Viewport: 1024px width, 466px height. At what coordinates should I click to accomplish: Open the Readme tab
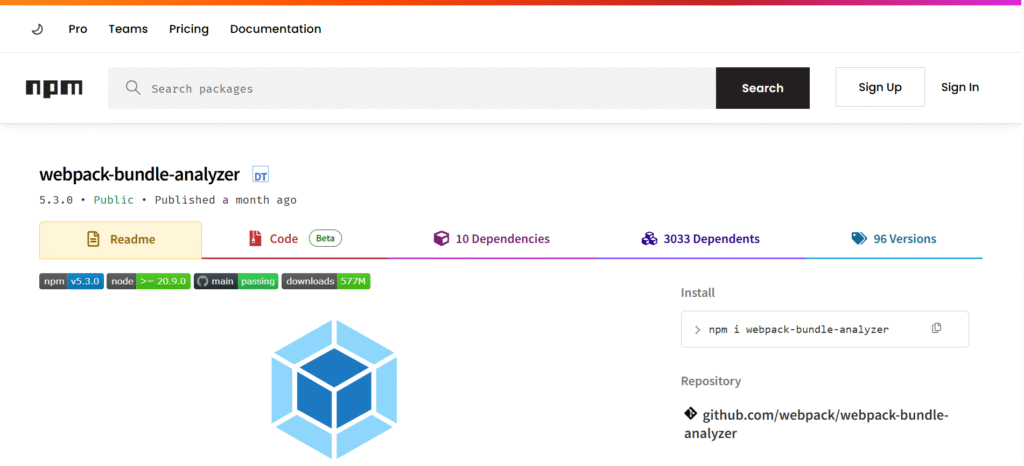121,239
